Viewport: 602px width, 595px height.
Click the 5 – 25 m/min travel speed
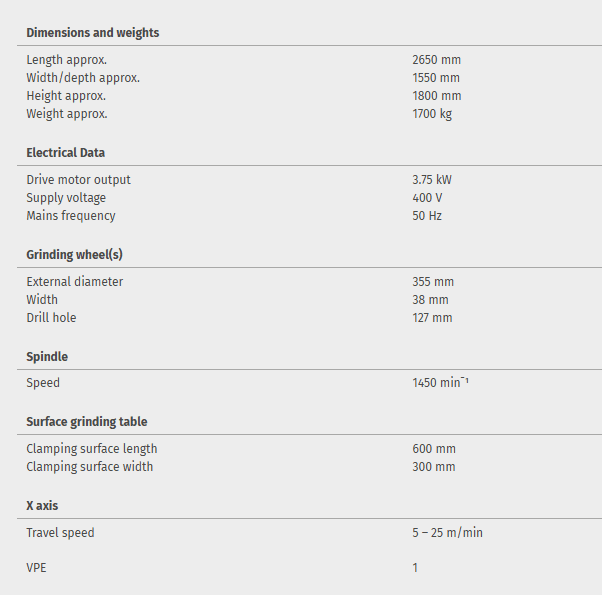447,533
